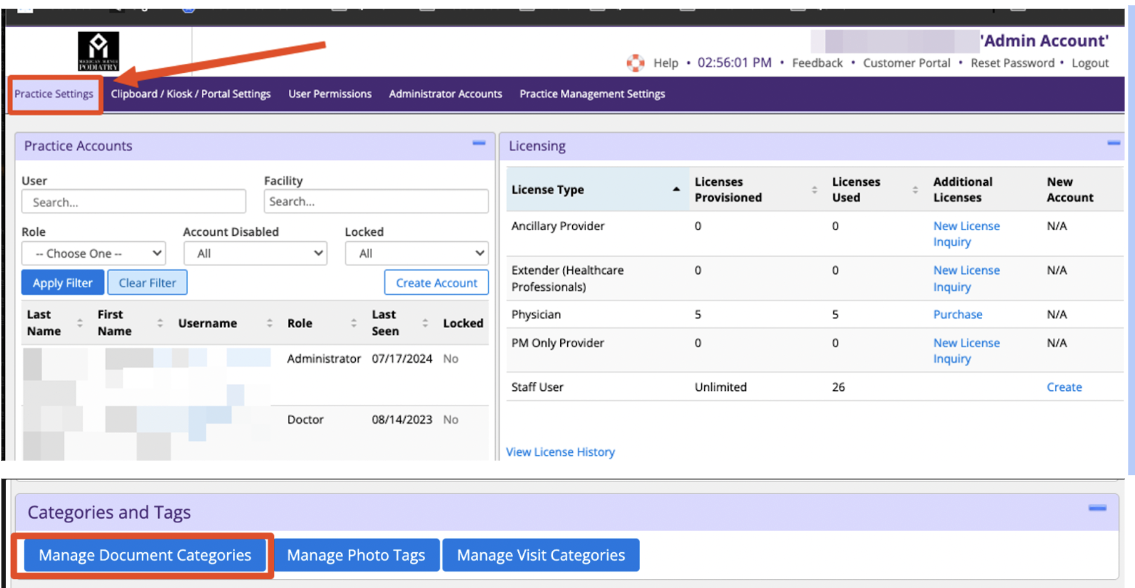Viewport: 1135px width, 588px height.
Task: Open the Account Disabled dropdown
Action: (255, 254)
